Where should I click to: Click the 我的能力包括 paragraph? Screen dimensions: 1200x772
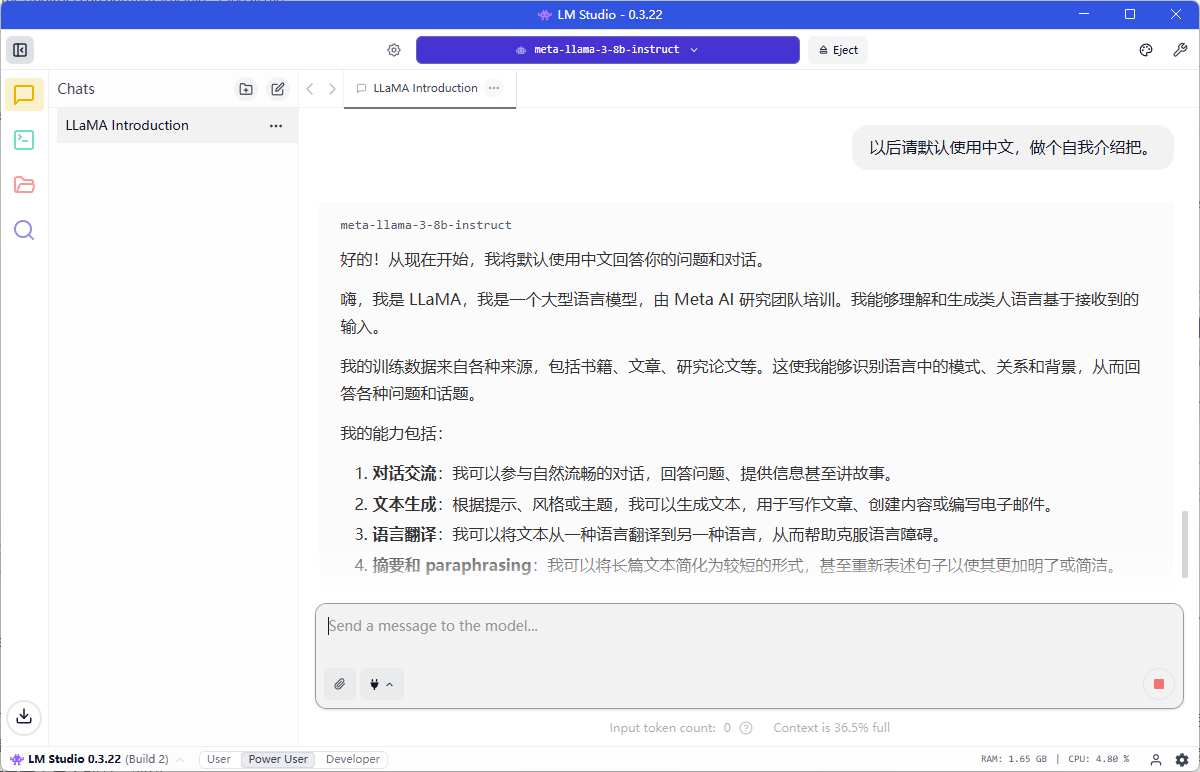[x=391, y=434]
